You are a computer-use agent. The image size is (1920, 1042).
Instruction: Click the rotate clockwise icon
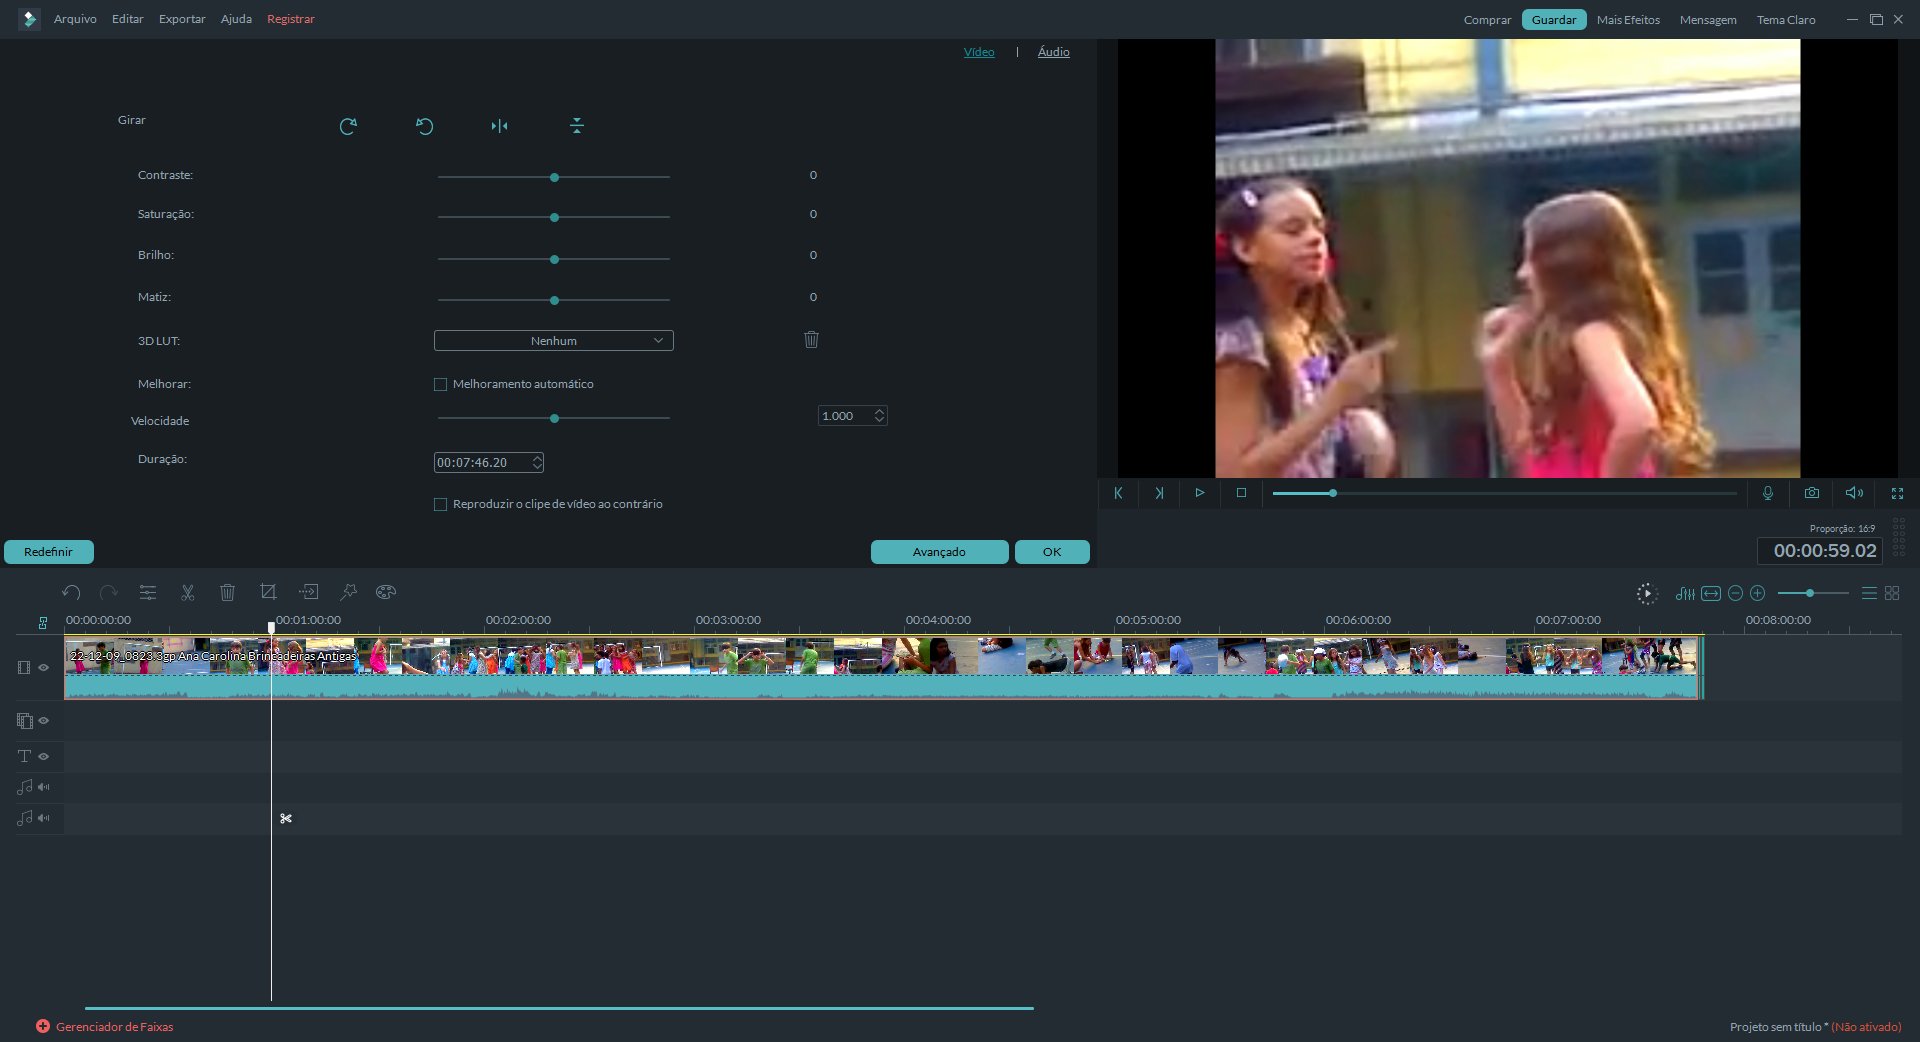pyautogui.click(x=348, y=126)
